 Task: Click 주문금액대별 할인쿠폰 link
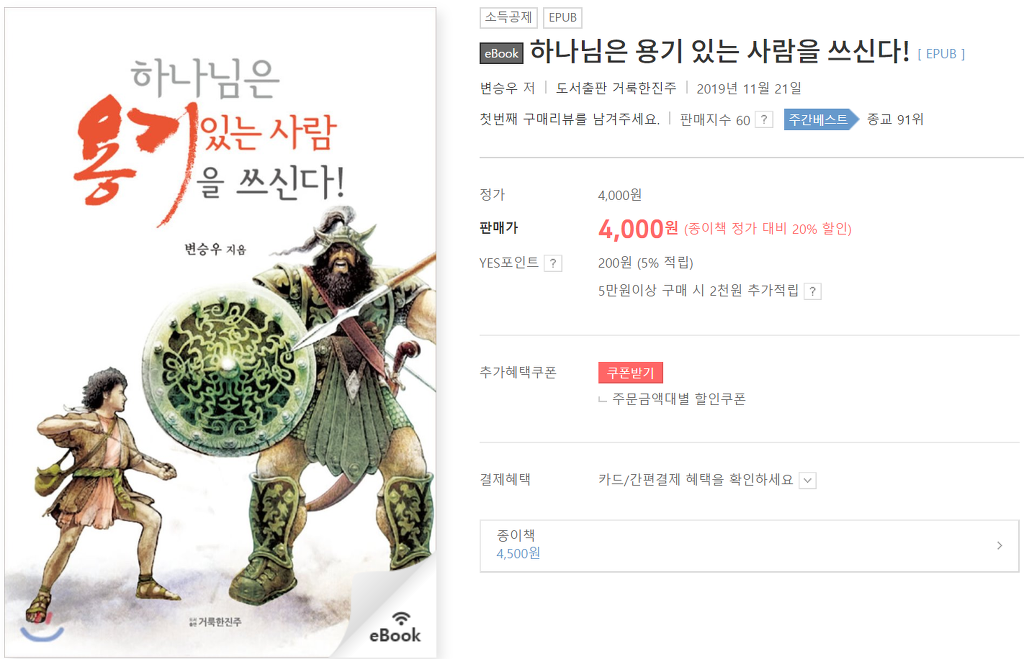click(679, 399)
